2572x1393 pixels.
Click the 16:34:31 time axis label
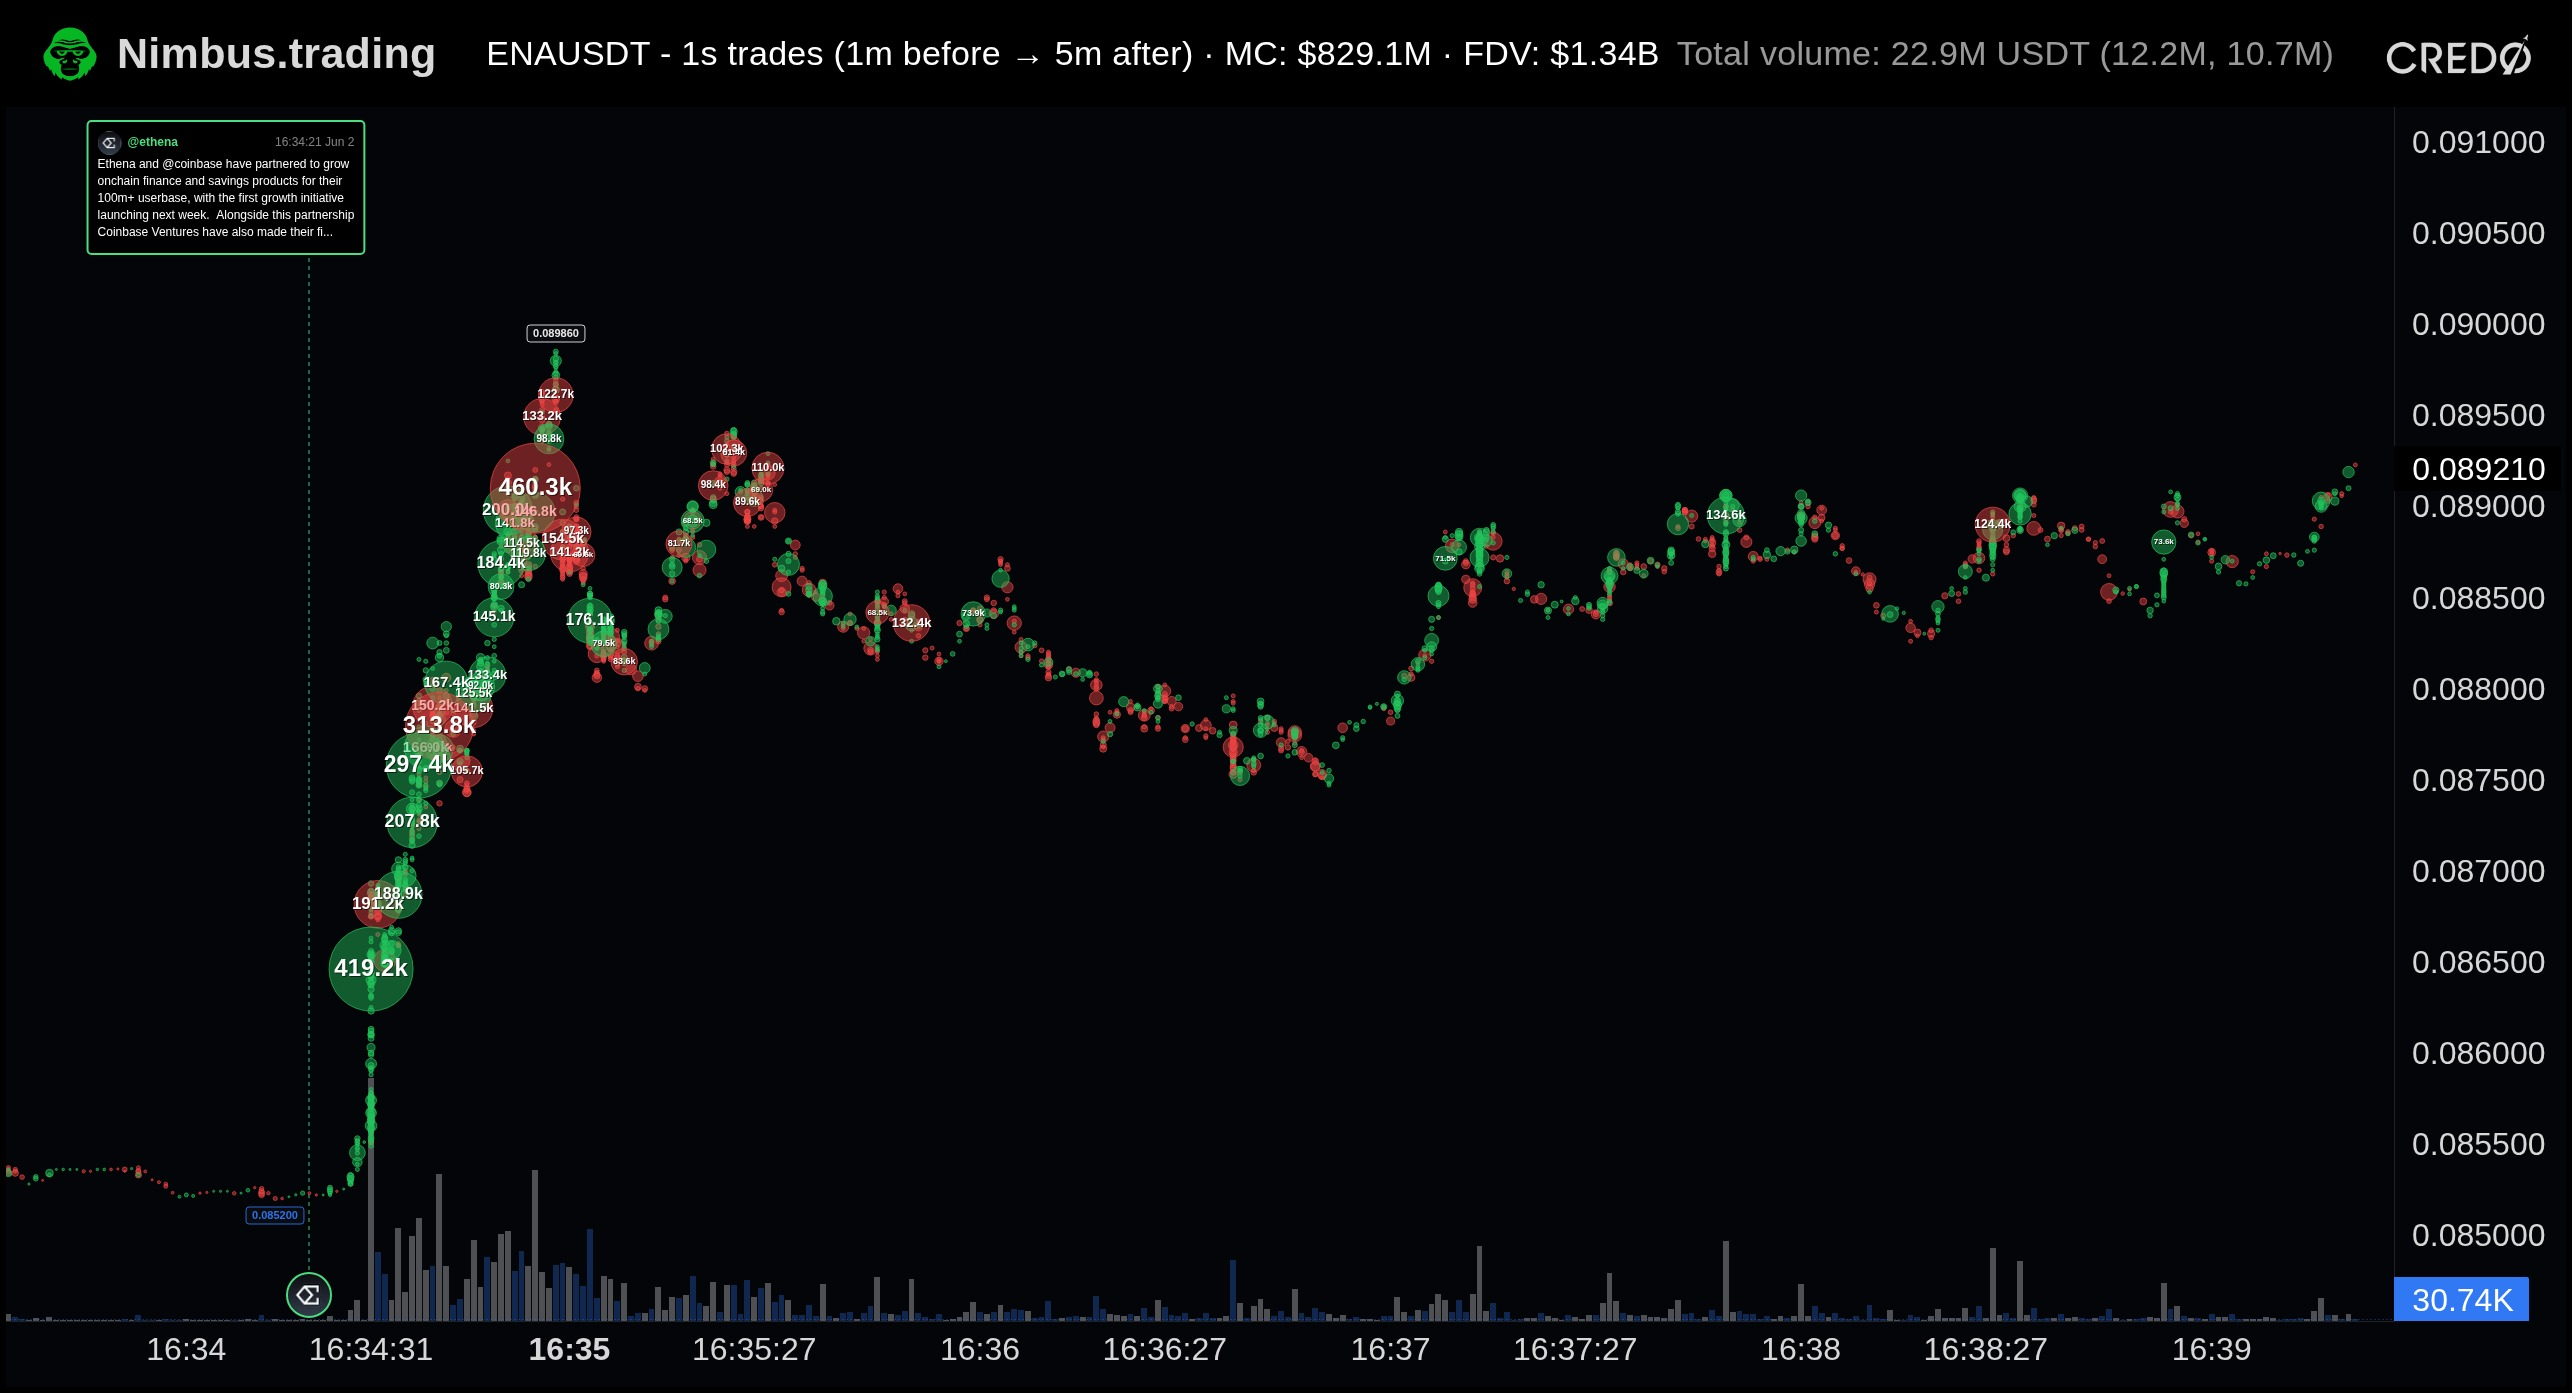click(x=371, y=1349)
